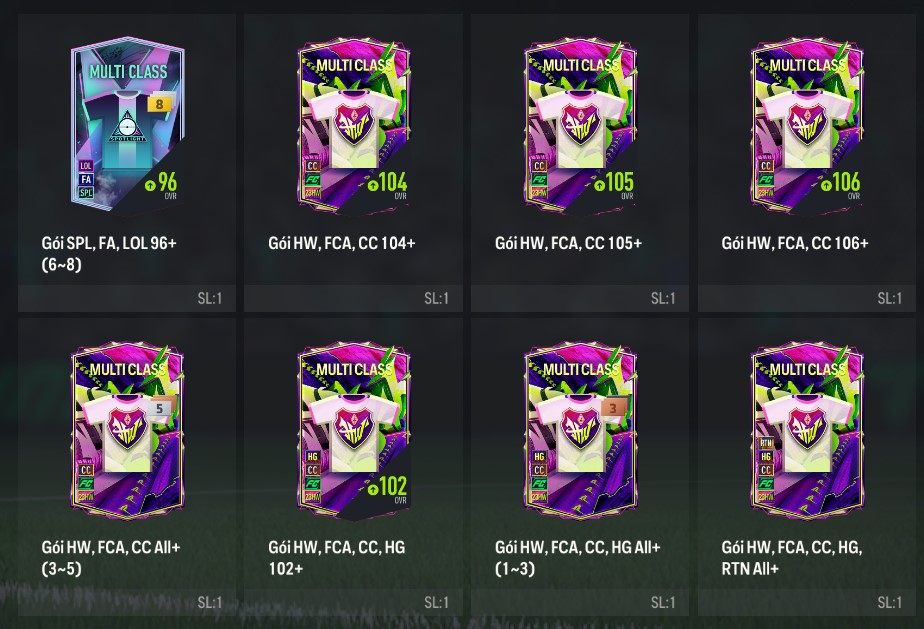
Task: Select the RTN All+ pack card
Action: [807, 467]
